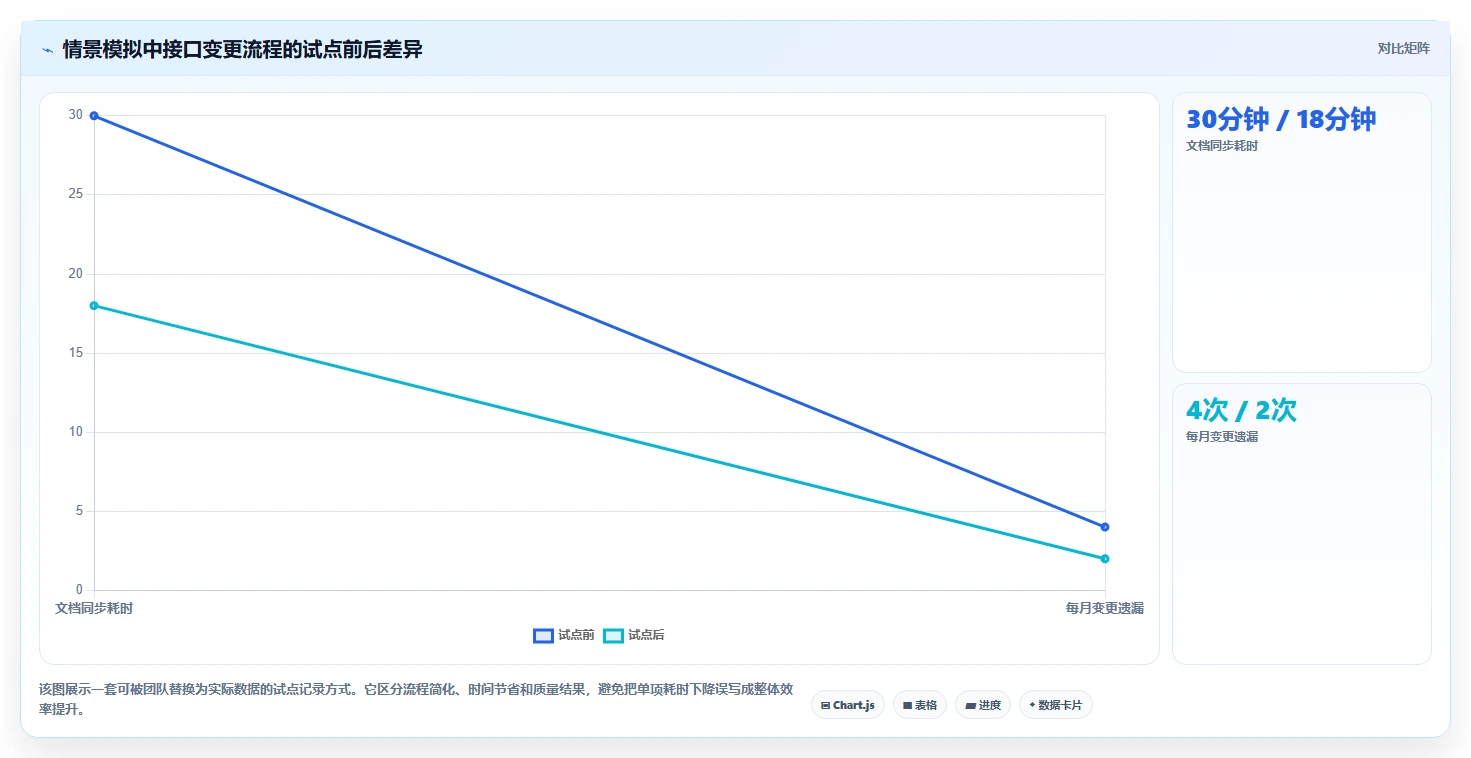1471x758 pixels.
Task: Click the 文档同步耗时 label in the card
Action: click(x=1222, y=146)
